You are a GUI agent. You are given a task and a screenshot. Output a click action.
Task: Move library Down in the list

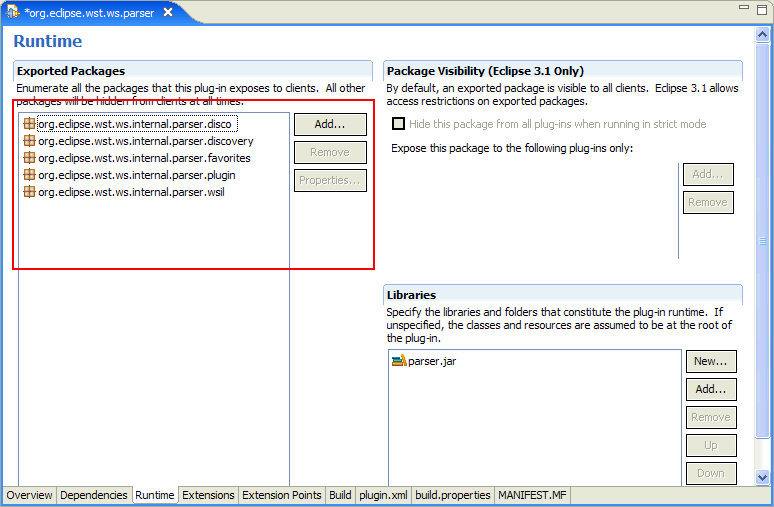coord(711,473)
